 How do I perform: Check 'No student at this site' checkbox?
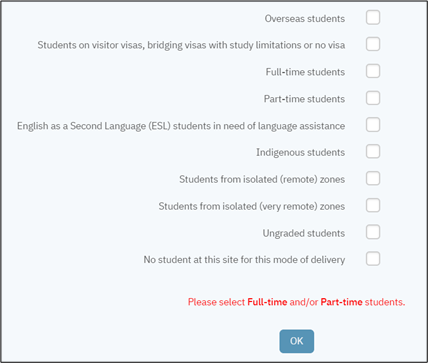[x=373, y=259]
